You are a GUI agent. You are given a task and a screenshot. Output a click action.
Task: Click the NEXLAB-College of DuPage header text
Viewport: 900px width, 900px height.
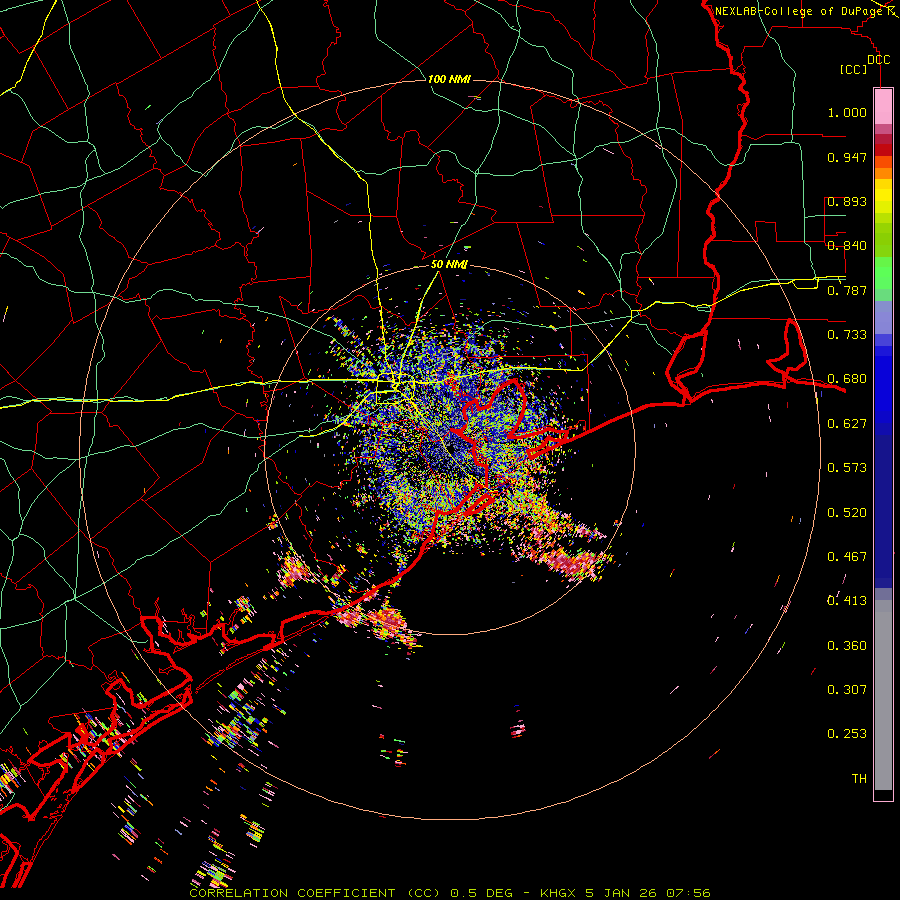pyautogui.click(x=798, y=11)
